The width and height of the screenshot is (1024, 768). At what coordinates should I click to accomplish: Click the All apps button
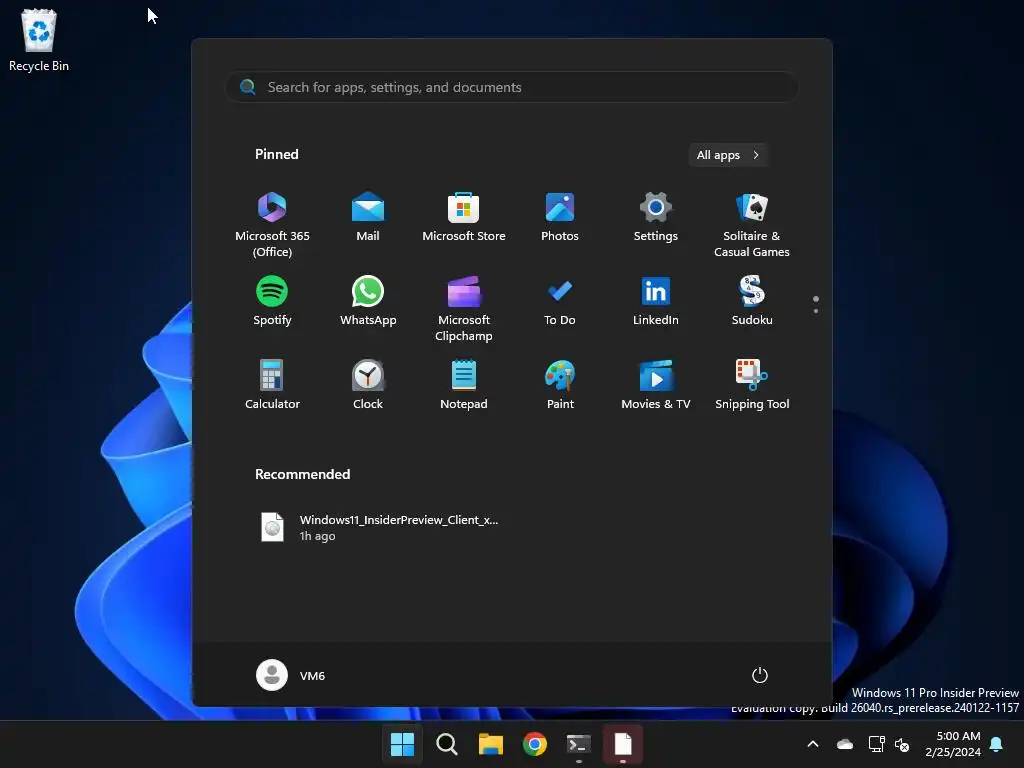click(728, 155)
